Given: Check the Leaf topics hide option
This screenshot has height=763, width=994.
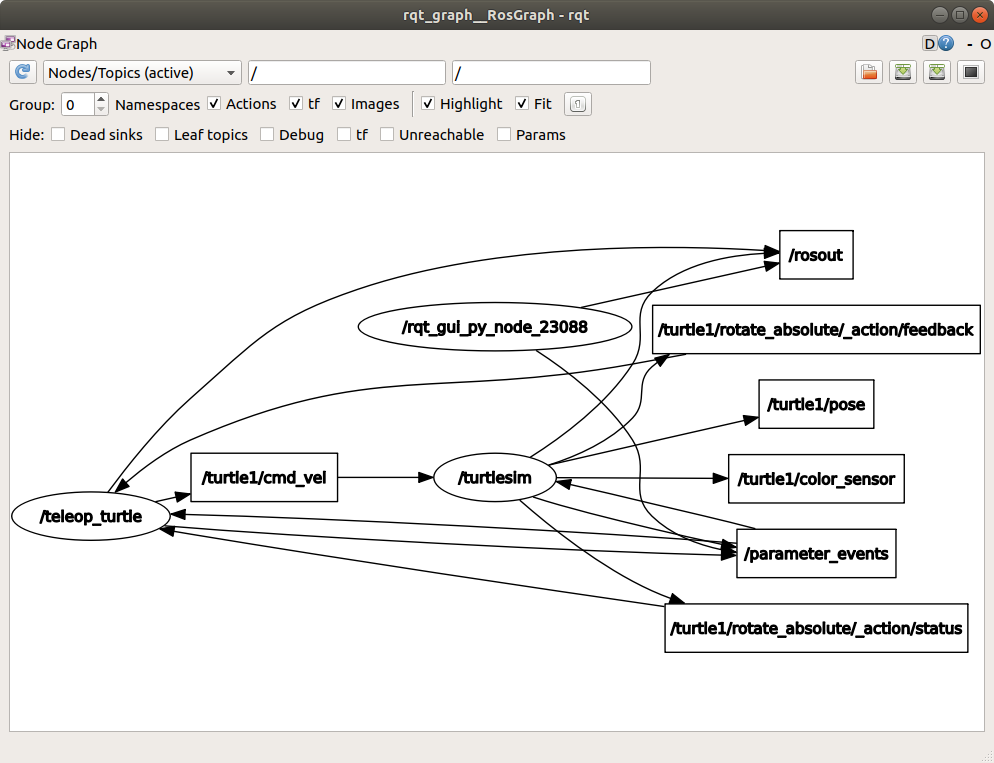Looking at the screenshot, I should (162, 135).
